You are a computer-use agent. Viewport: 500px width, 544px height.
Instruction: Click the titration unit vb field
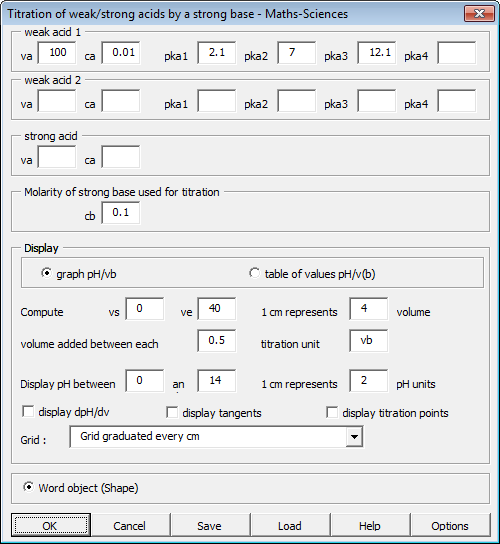[x=368, y=341]
